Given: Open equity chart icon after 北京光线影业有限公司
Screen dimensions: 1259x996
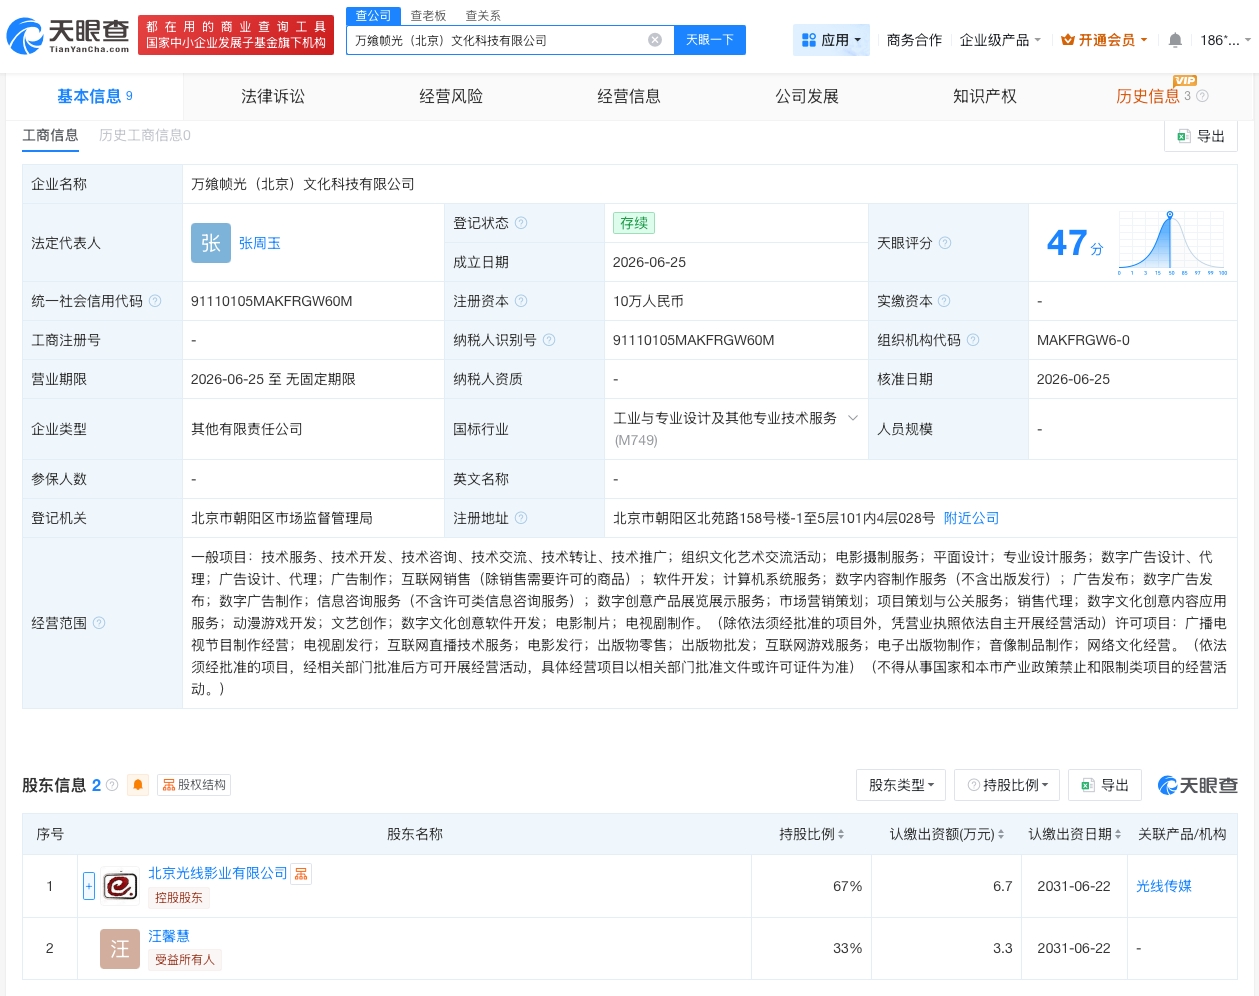Looking at the screenshot, I should click(301, 874).
